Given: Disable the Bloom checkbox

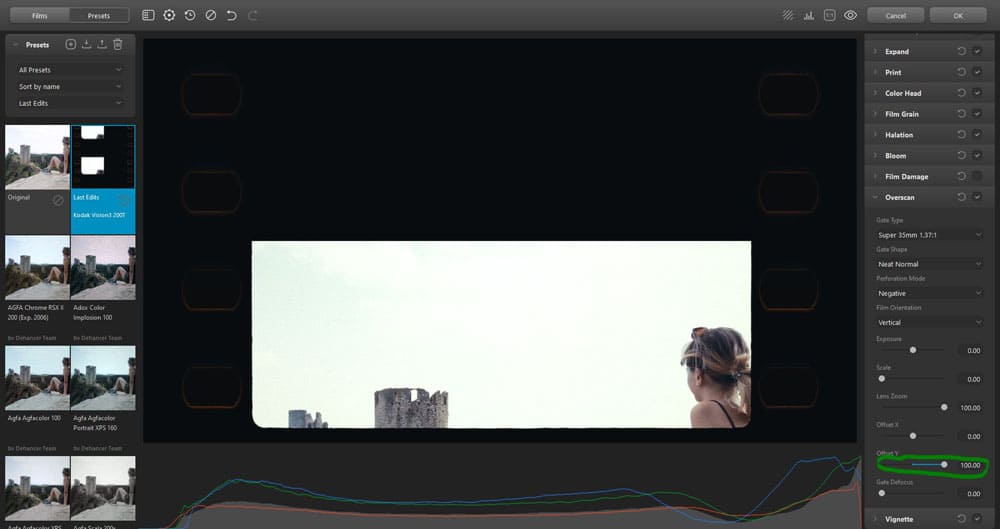Looking at the screenshot, I should click(x=977, y=156).
